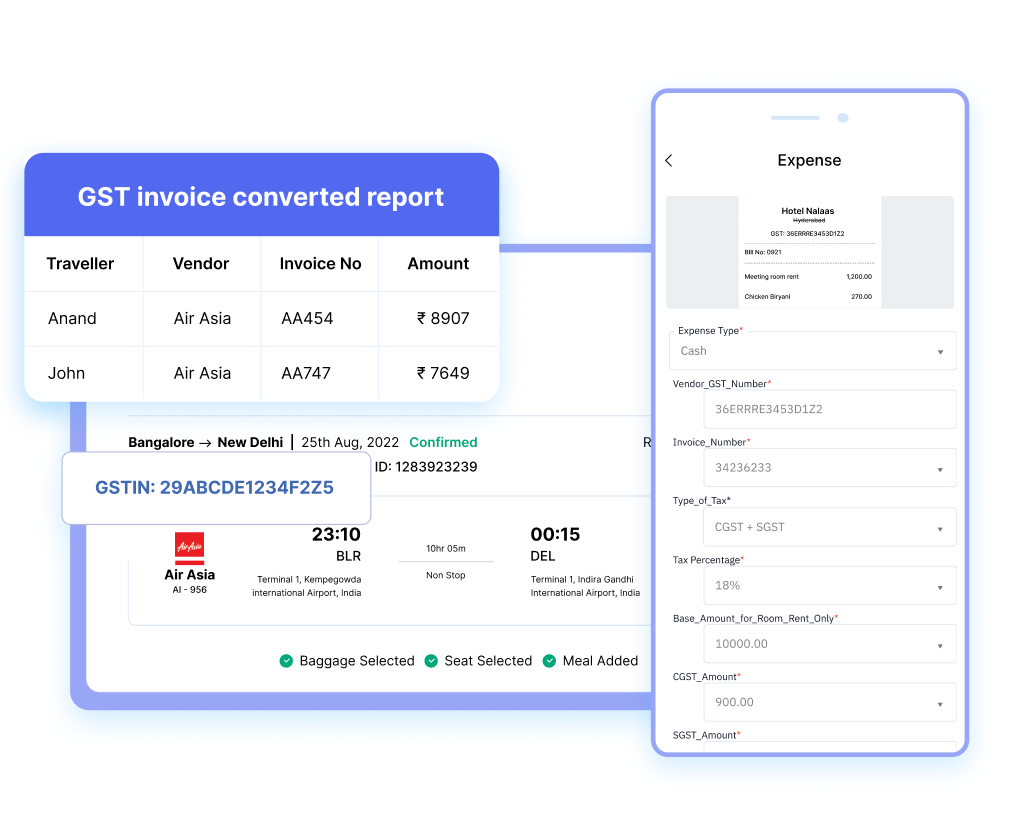Click the green Confirmed status label
The width and height of the screenshot is (1014, 816).
pyautogui.click(x=443, y=442)
